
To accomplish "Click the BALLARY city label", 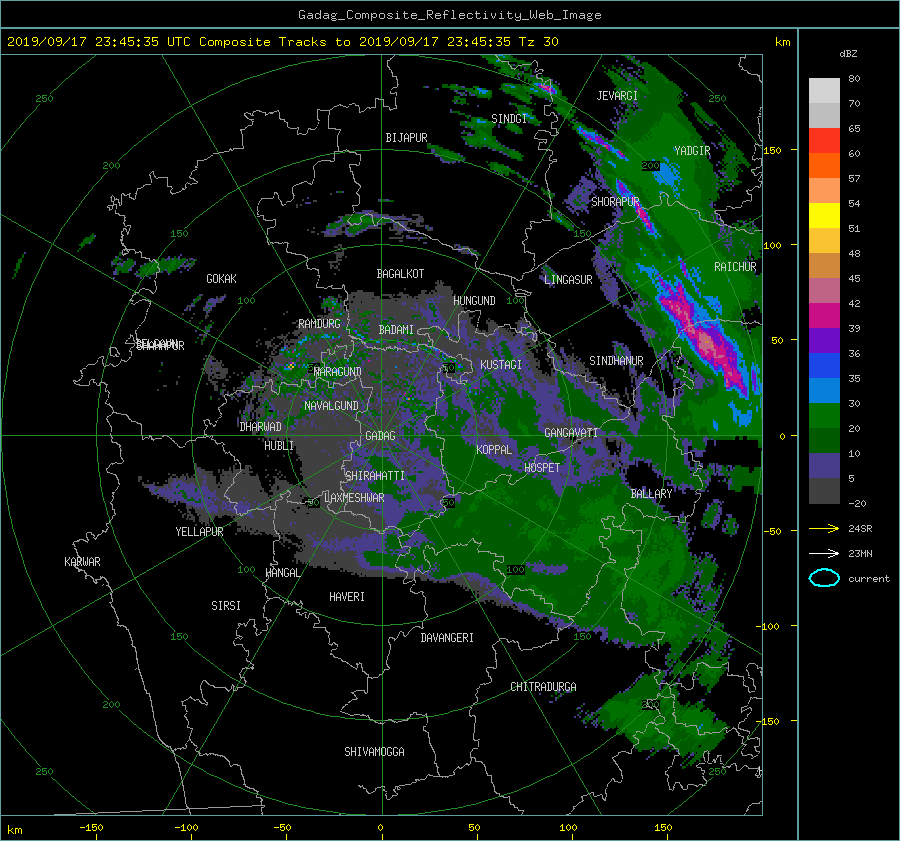I will (651, 494).
